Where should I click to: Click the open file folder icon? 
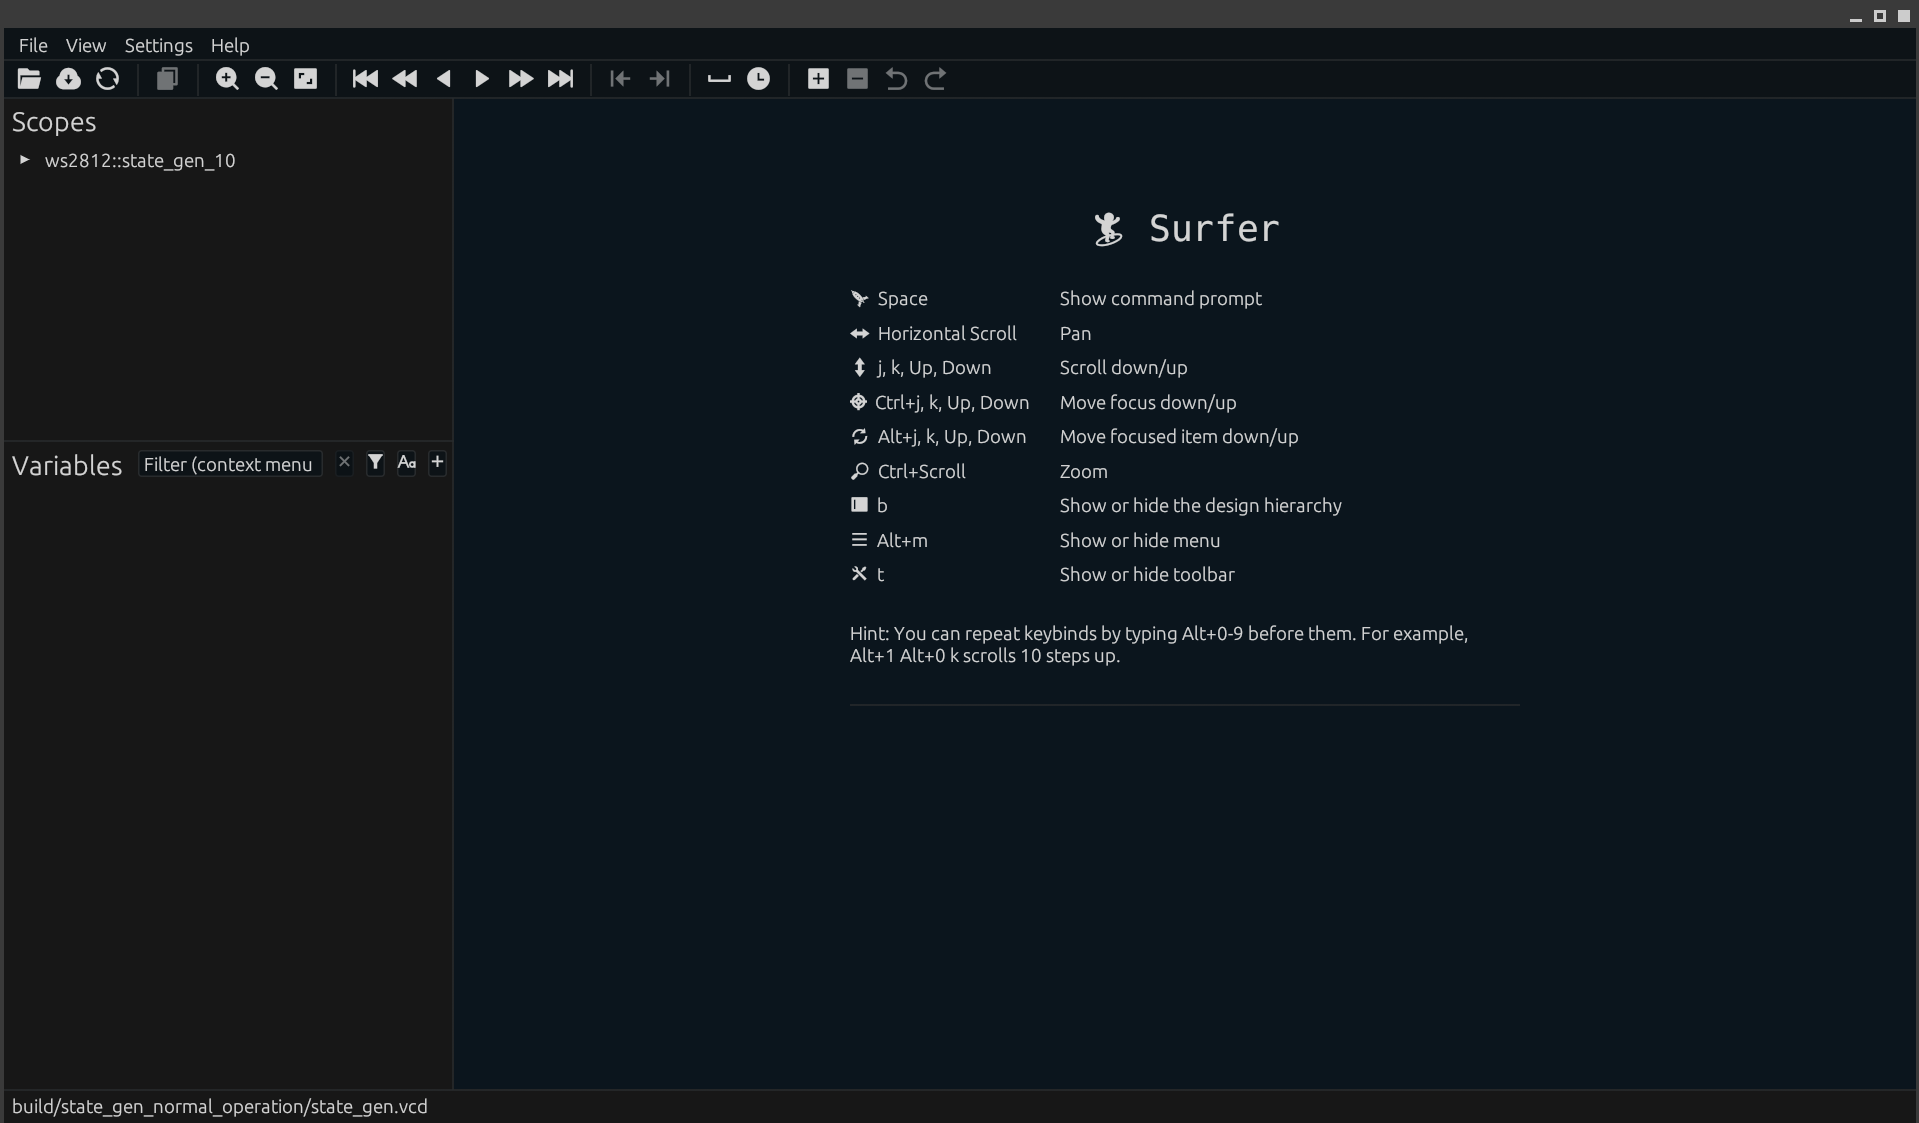(x=29, y=79)
